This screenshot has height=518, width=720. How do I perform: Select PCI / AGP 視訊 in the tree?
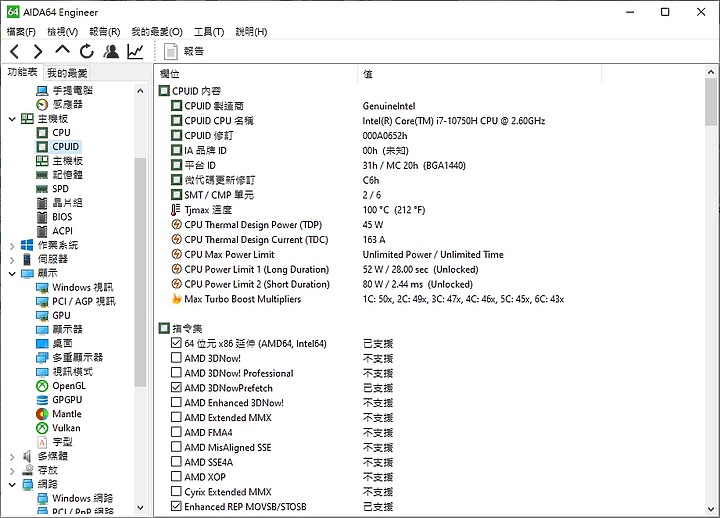[84, 302]
